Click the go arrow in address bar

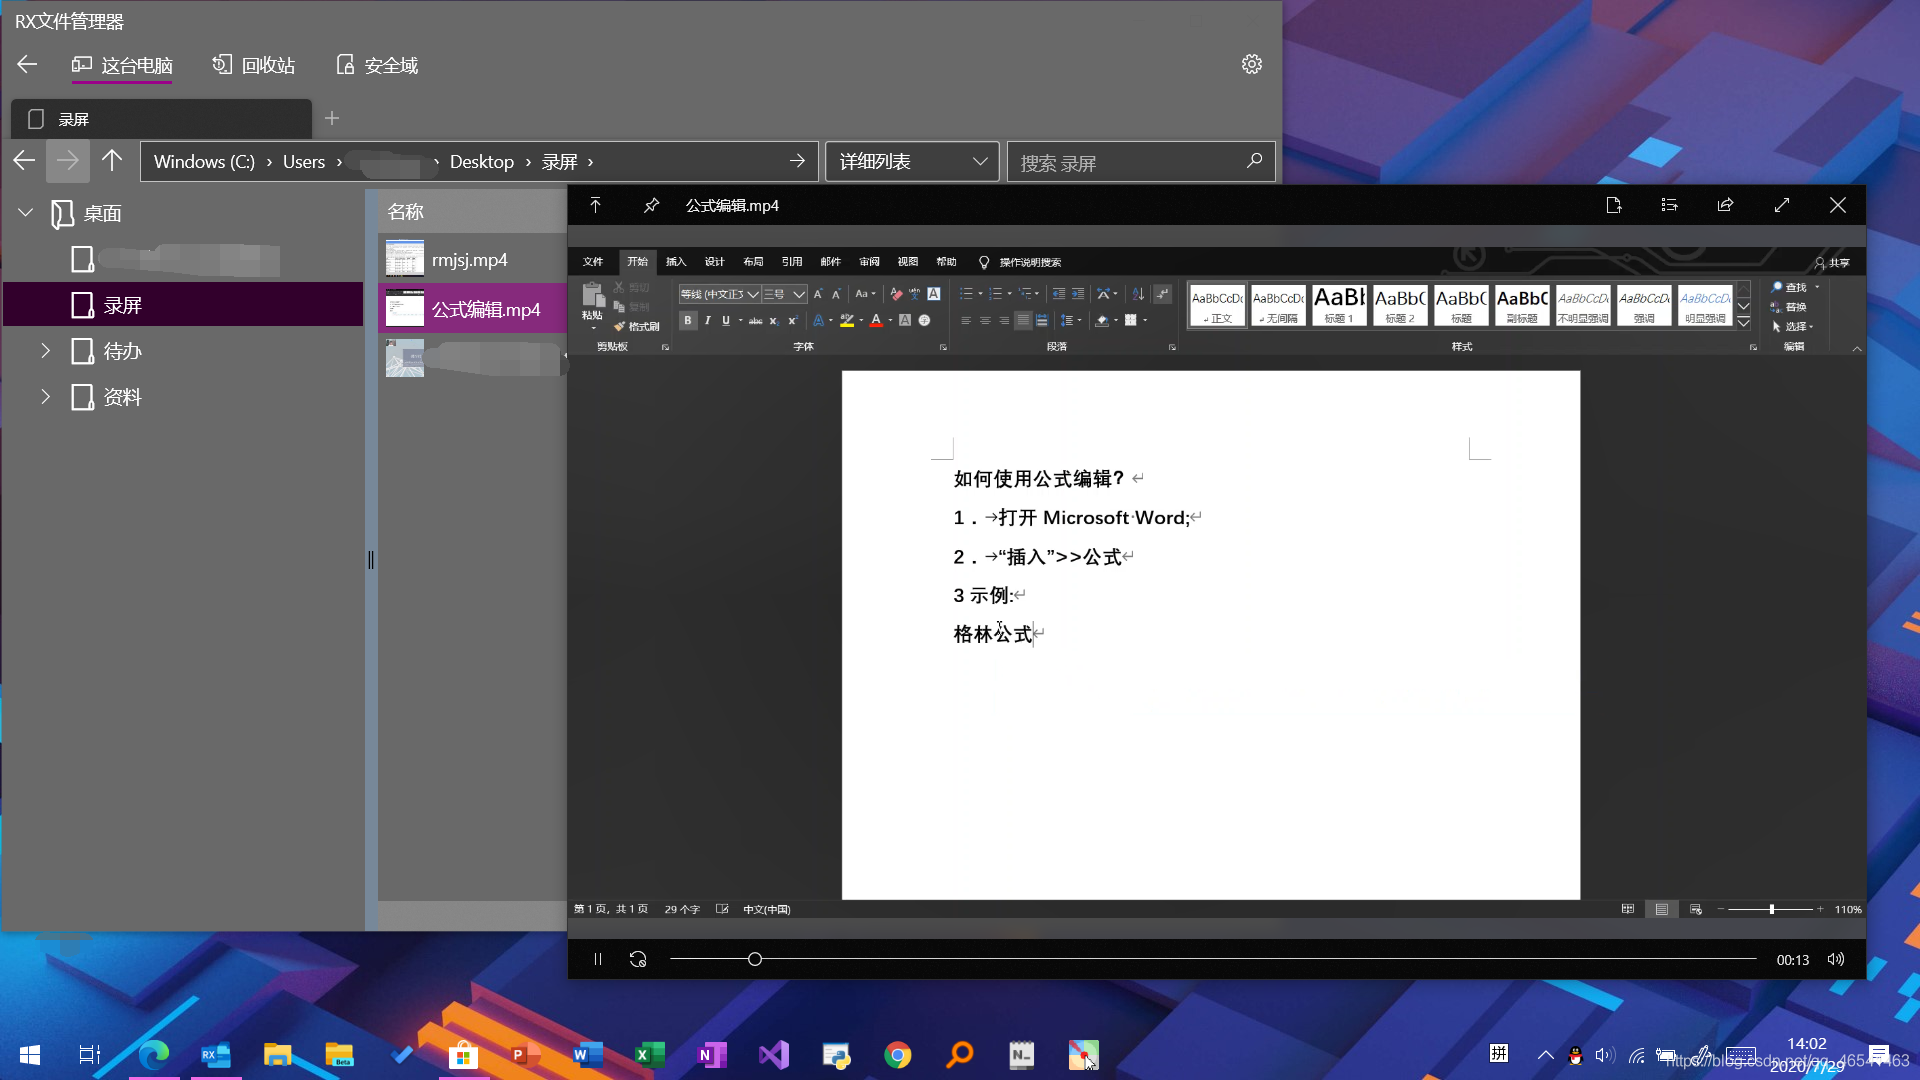pos(797,161)
